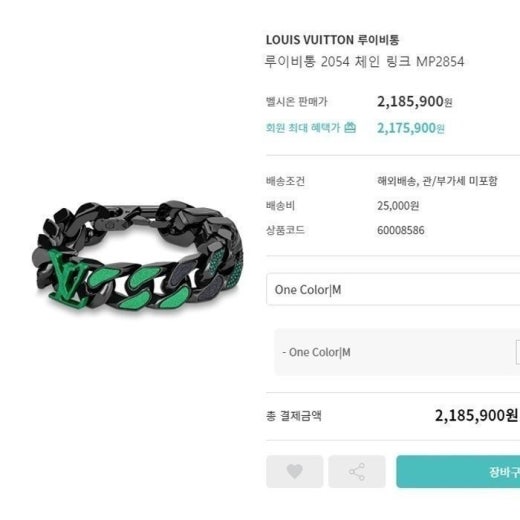
Task: Click the 배송조건 overseas shipping text
Action: coord(437,181)
